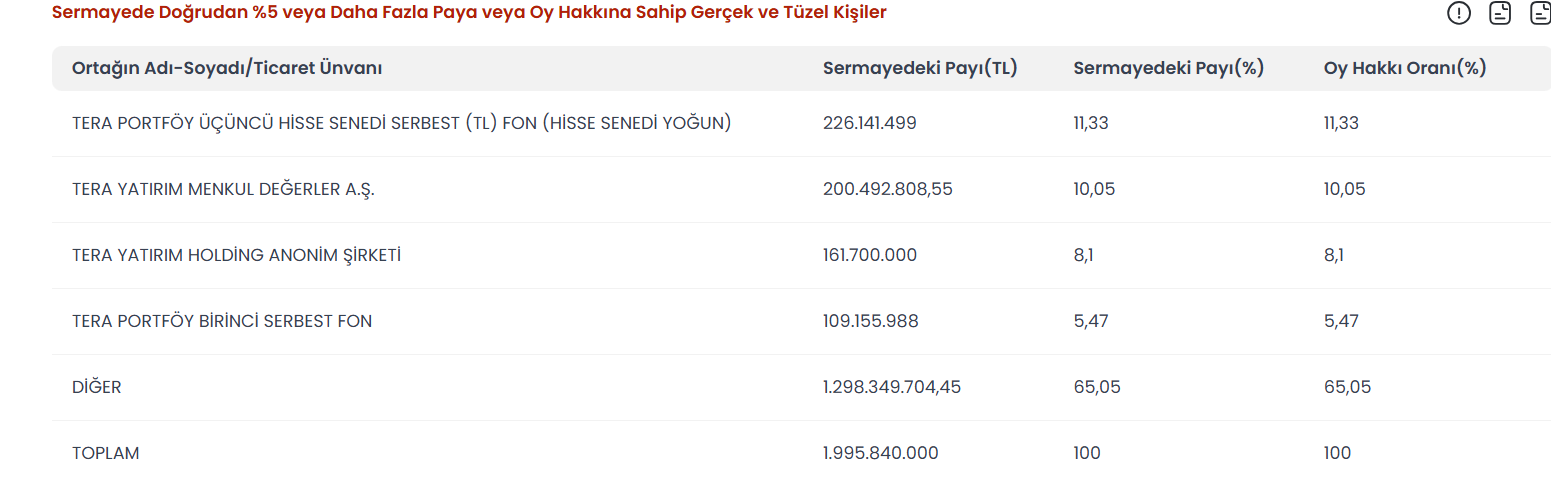Click the rightmost document icon
Screen dimensions: 1551x478
point(1540,13)
